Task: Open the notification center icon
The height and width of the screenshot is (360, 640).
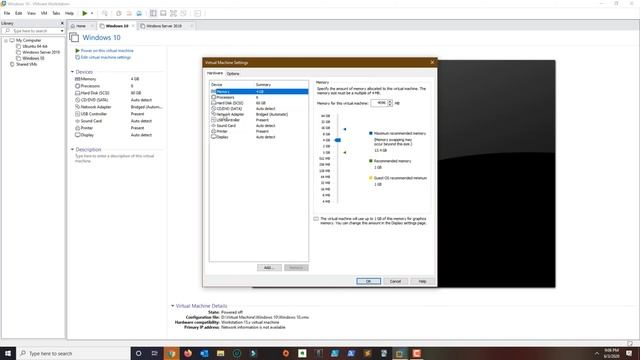Action: tap(629, 353)
